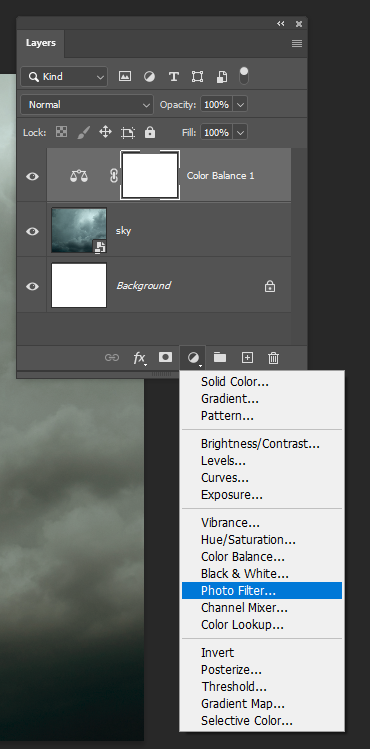Add layer mask icon

click(x=165, y=357)
